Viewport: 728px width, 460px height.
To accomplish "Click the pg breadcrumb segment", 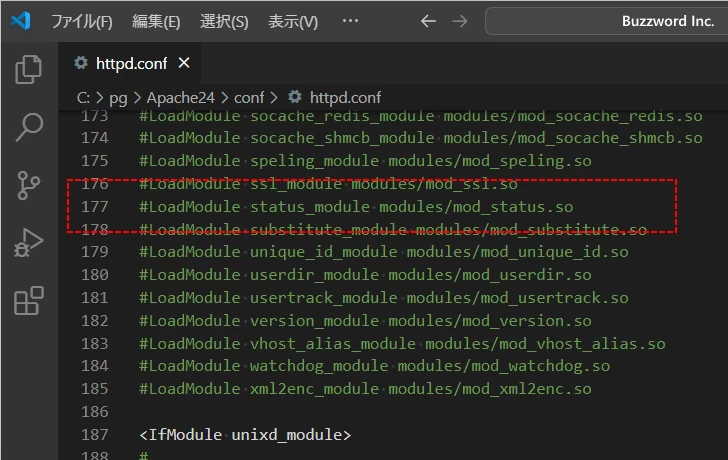I will [118, 98].
